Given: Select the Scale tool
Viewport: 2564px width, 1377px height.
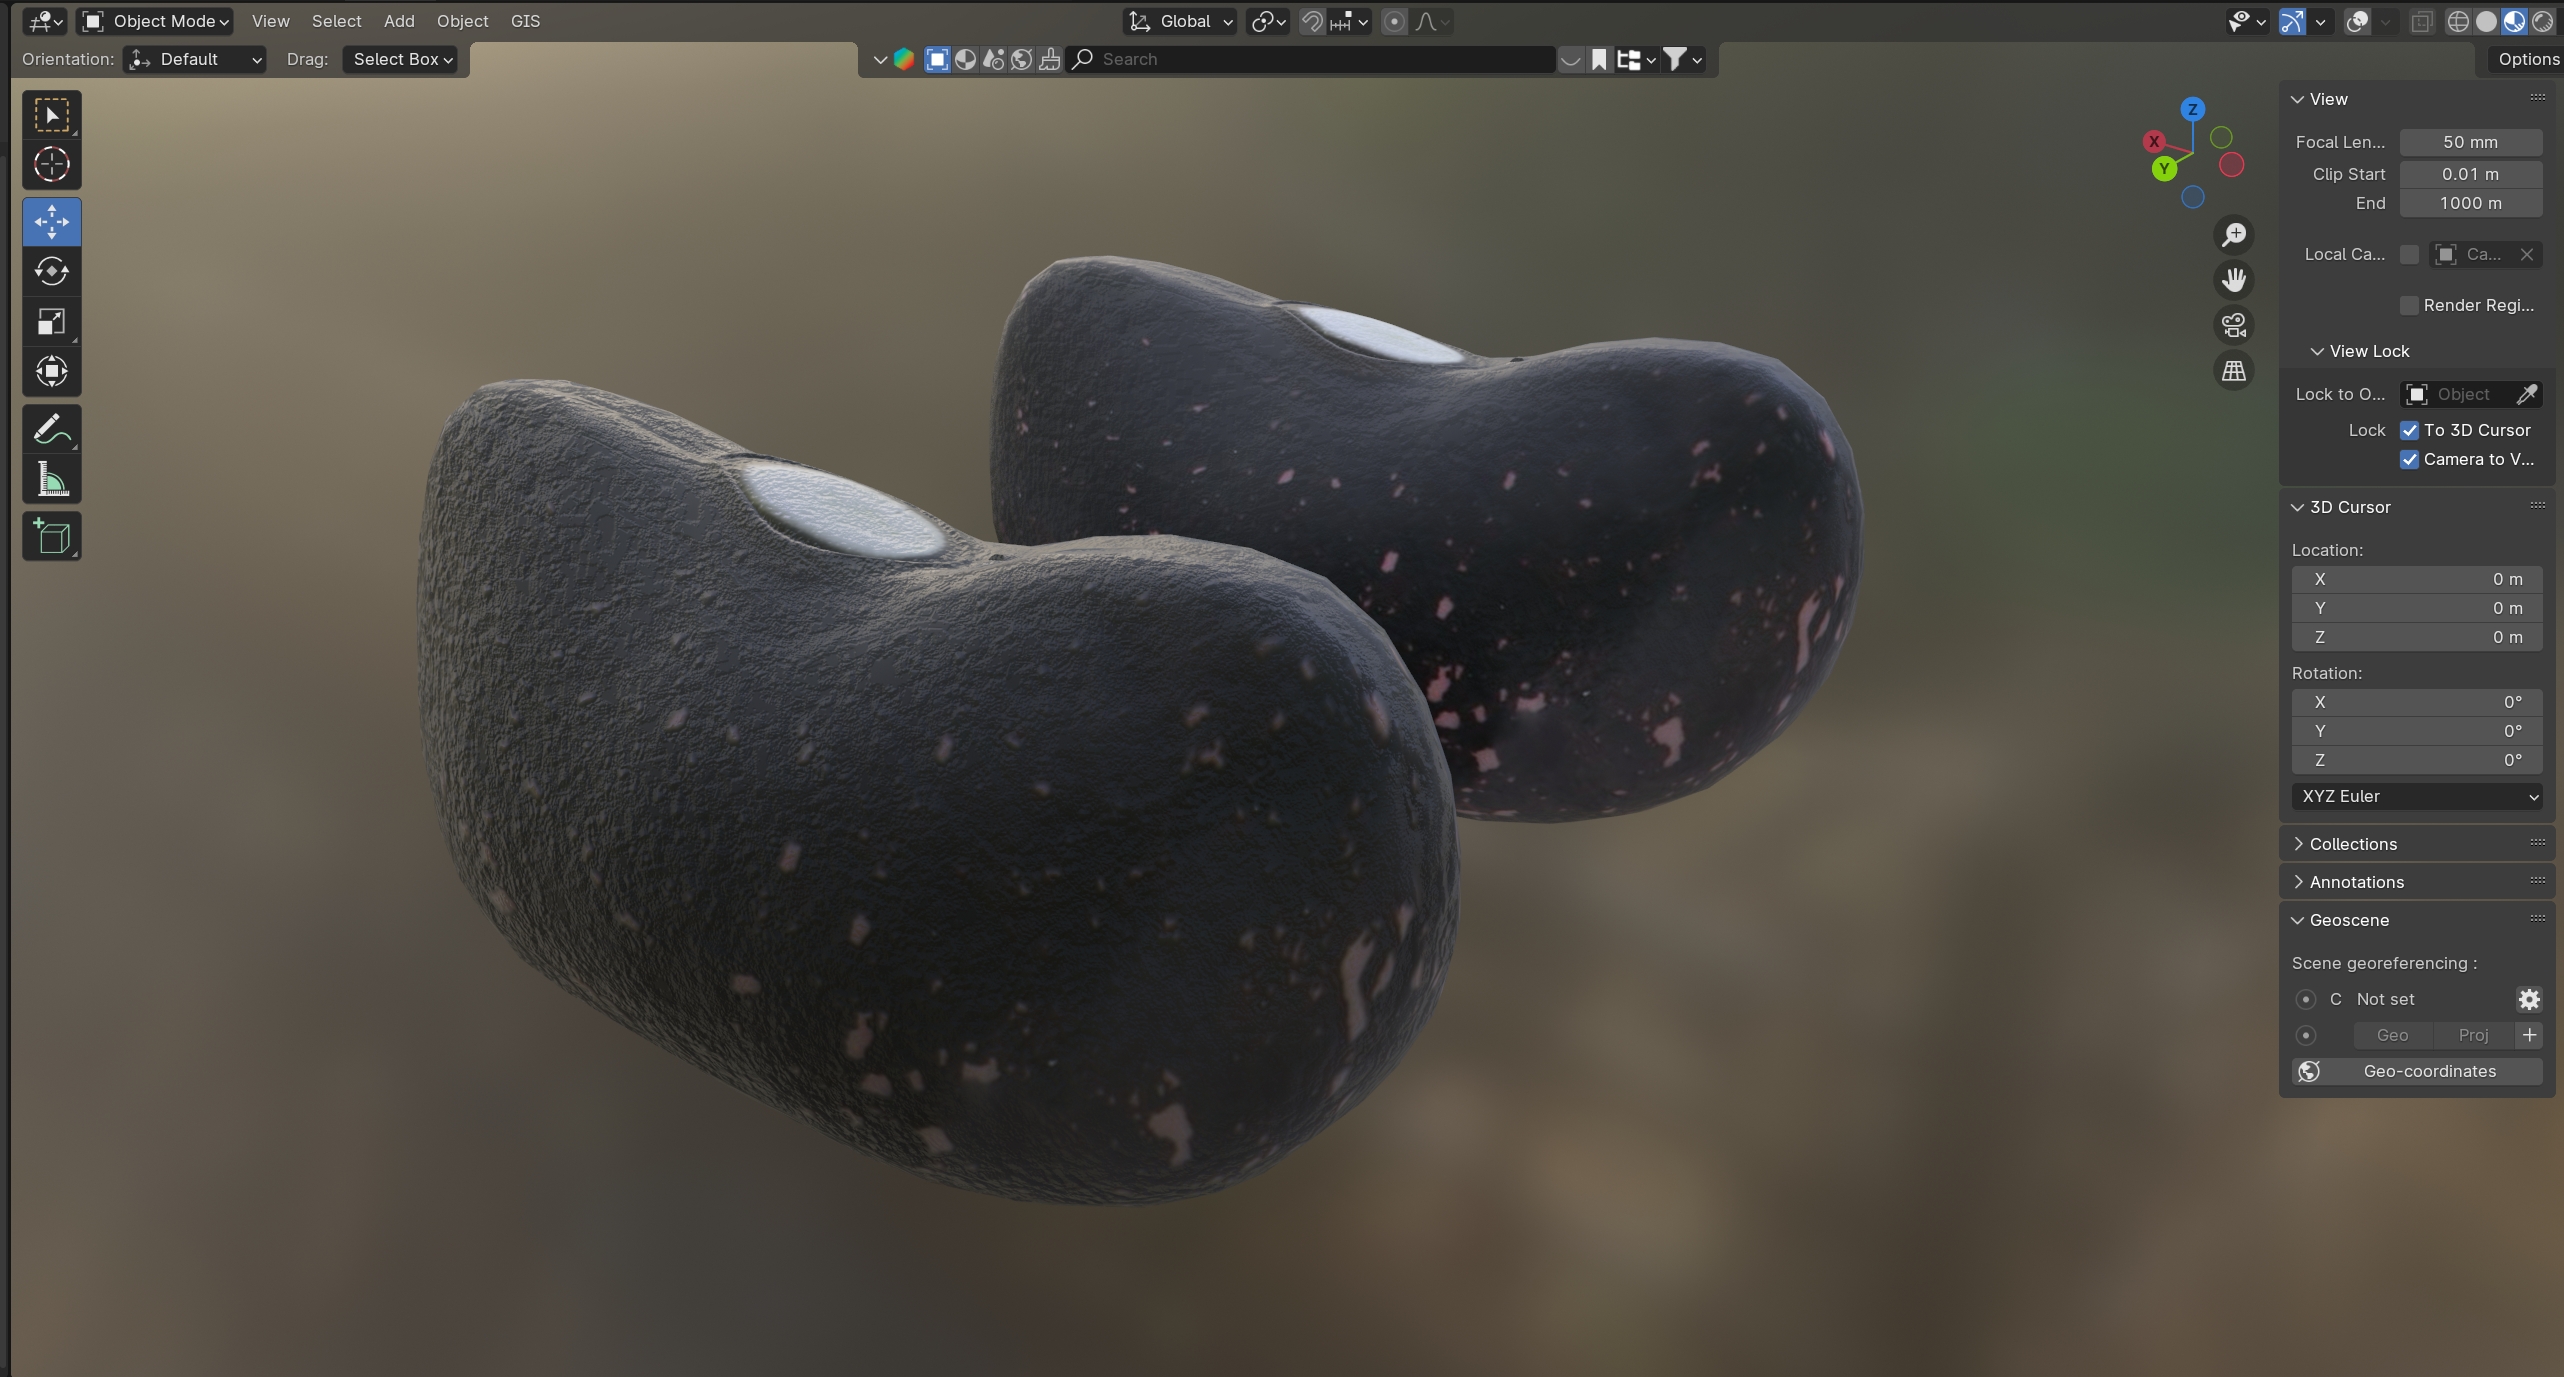Looking at the screenshot, I should [x=51, y=321].
